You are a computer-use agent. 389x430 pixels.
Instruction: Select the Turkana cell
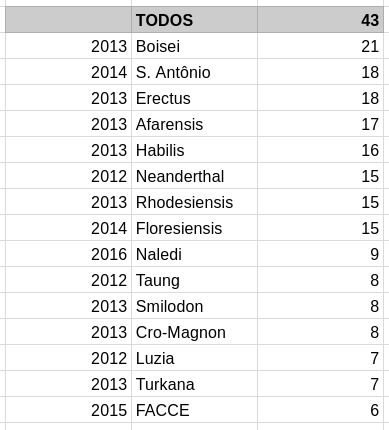(194, 384)
